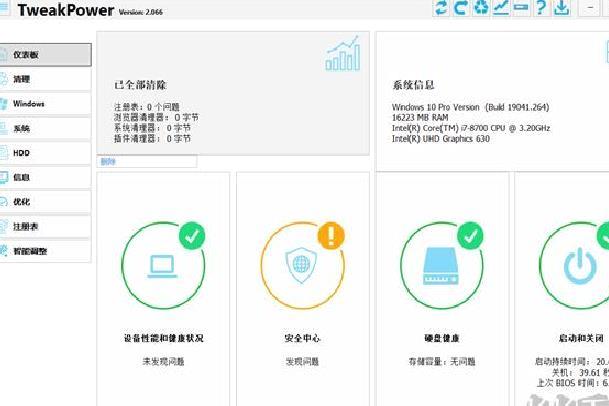The image size is (609, 406).
Task: Click the 浏览器清理器: 0 字节 line
Action: (x=156, y=117)
